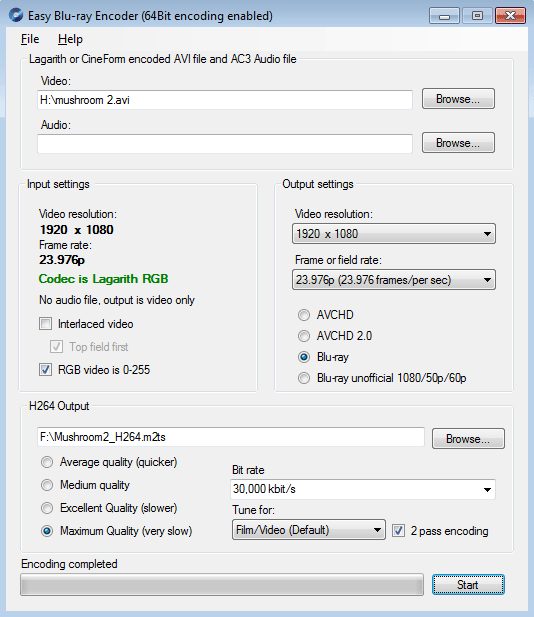Screen dimensions: 534x617
Task: Close the Easy Blu-ray Encoder window
Action: click(x=510, y=16)
